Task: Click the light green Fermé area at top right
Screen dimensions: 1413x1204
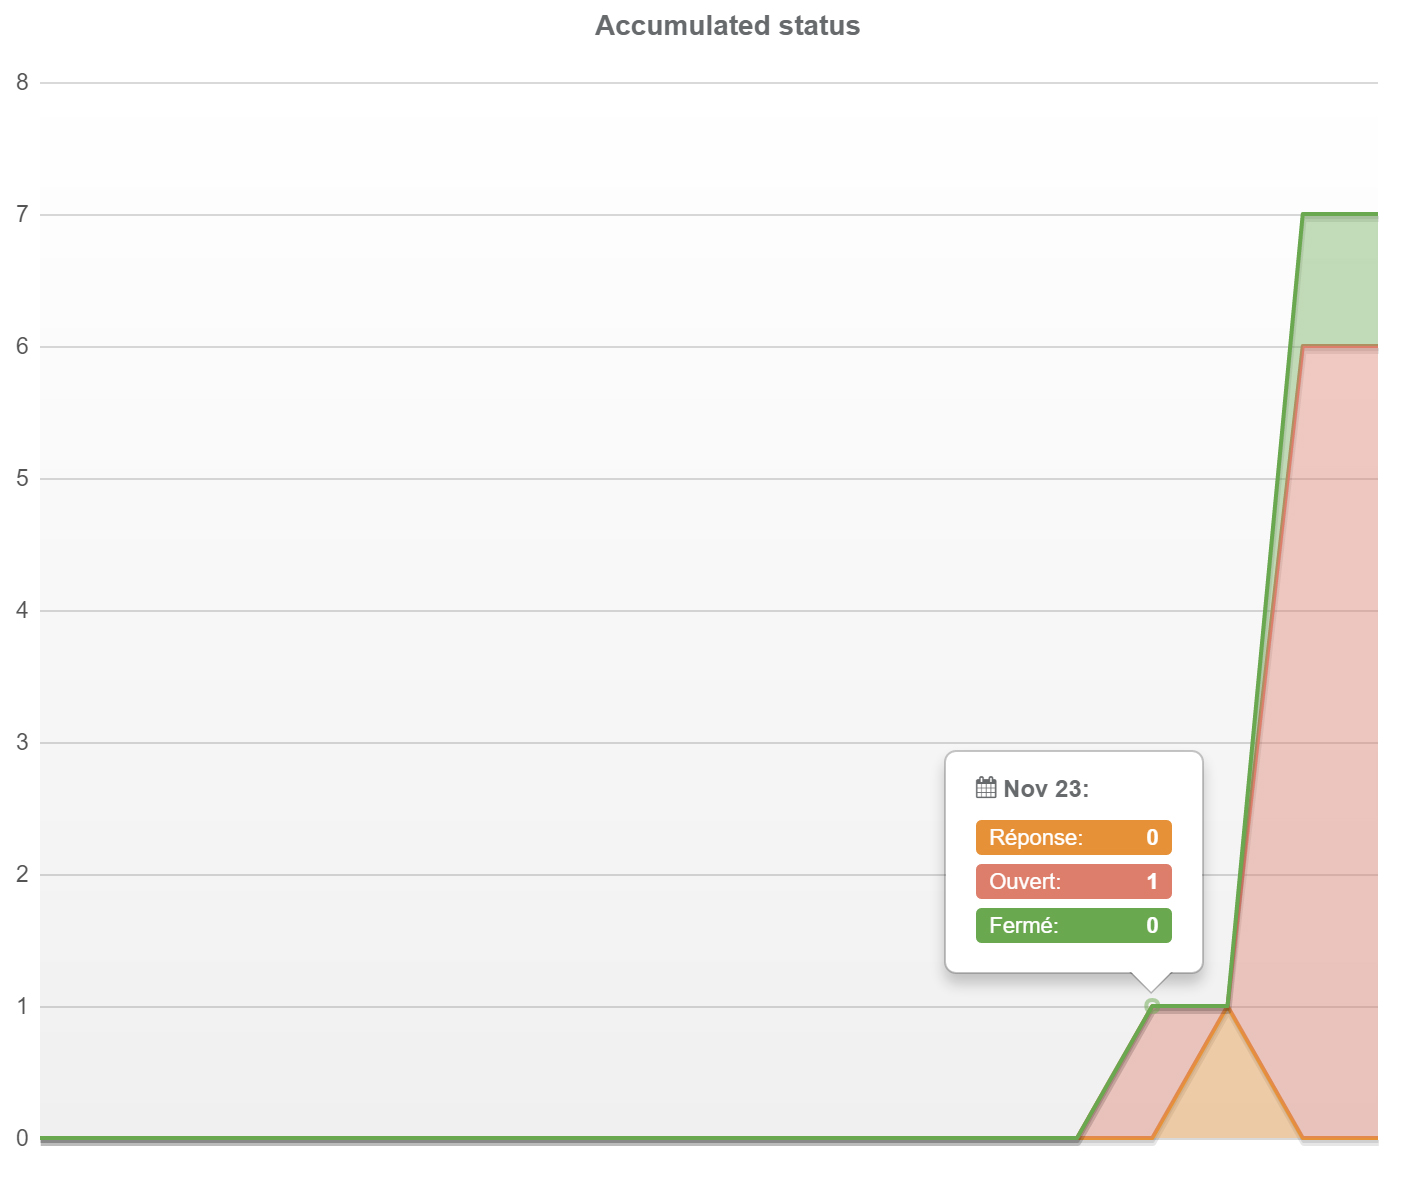Action: tap(1339, 280)
